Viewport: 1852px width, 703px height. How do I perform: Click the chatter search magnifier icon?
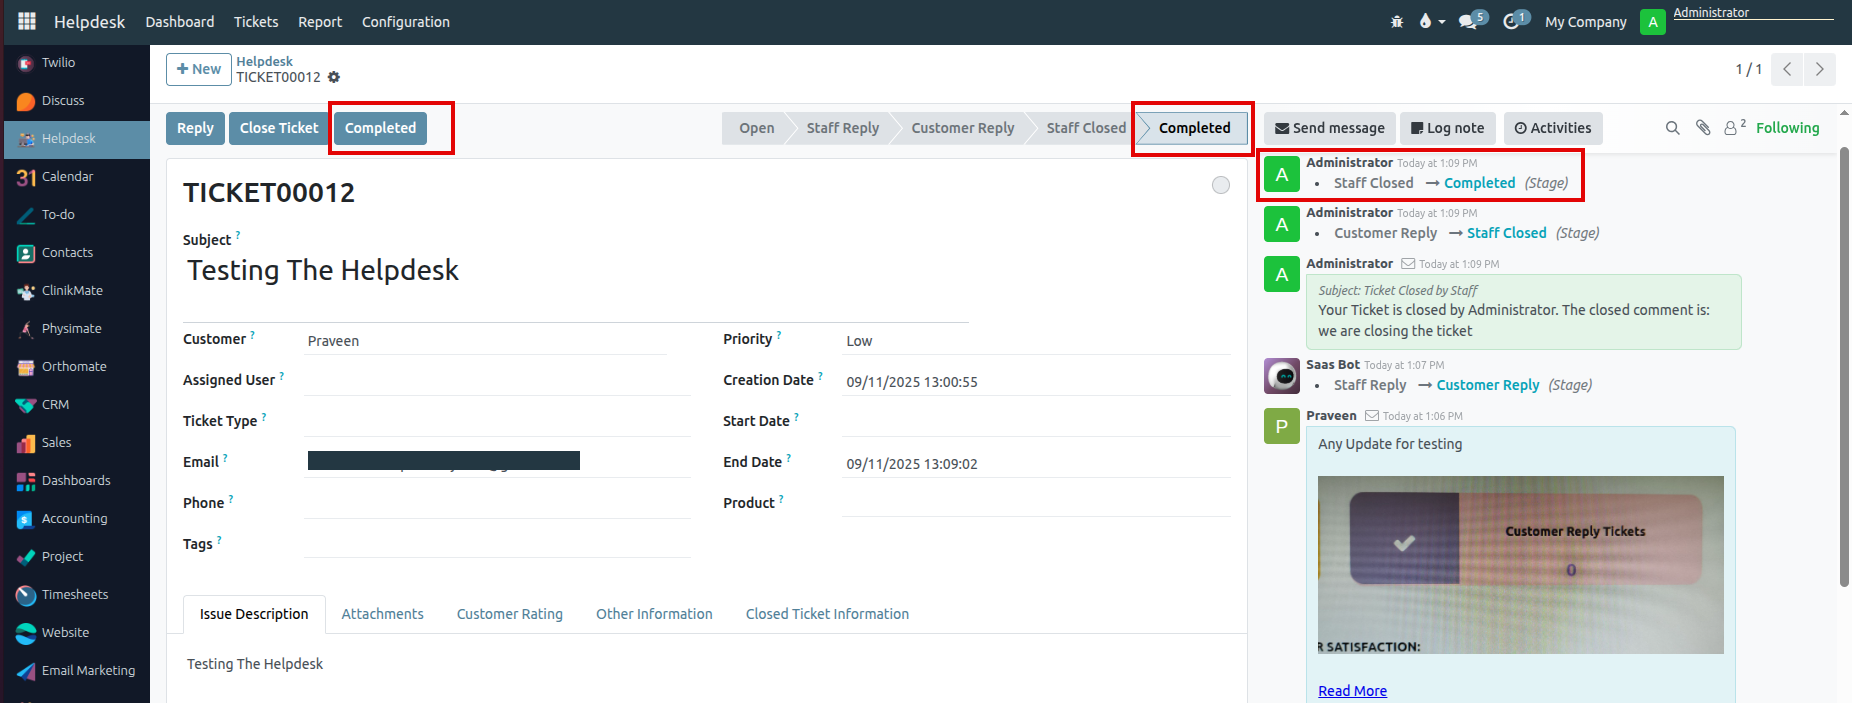click(x=1672, y=128)
